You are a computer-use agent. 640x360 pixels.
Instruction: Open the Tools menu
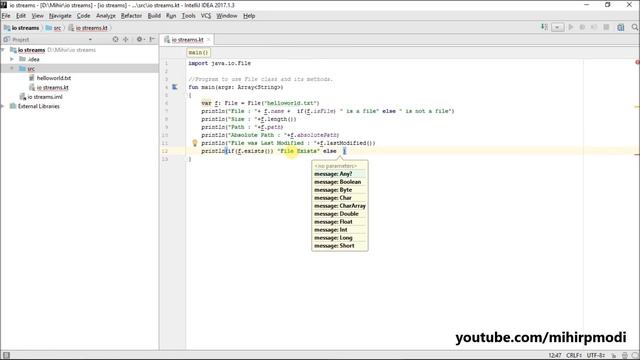click(188, 16)
